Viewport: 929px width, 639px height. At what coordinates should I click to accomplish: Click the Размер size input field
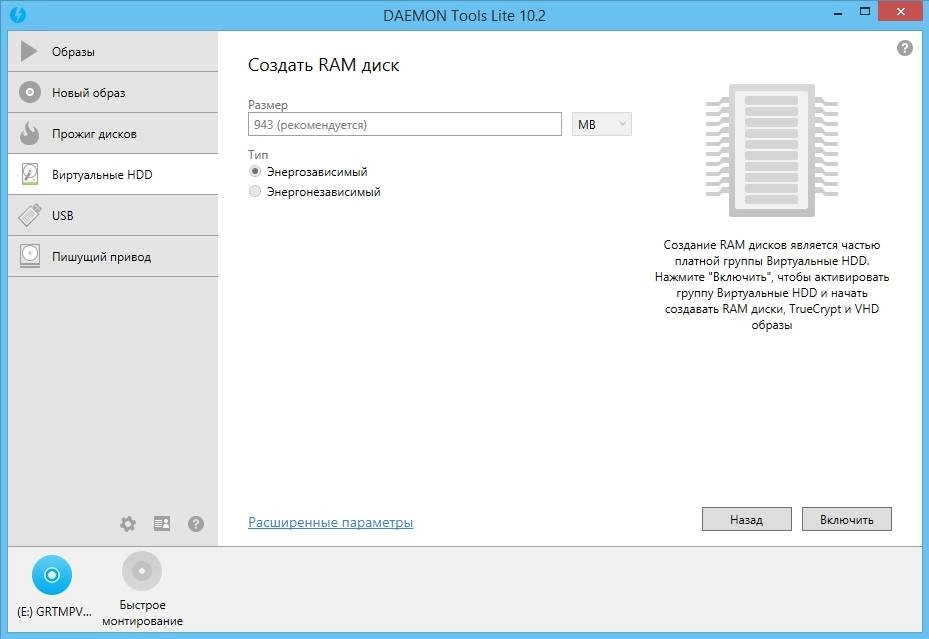pyautogui.click(x=405, y=124)
